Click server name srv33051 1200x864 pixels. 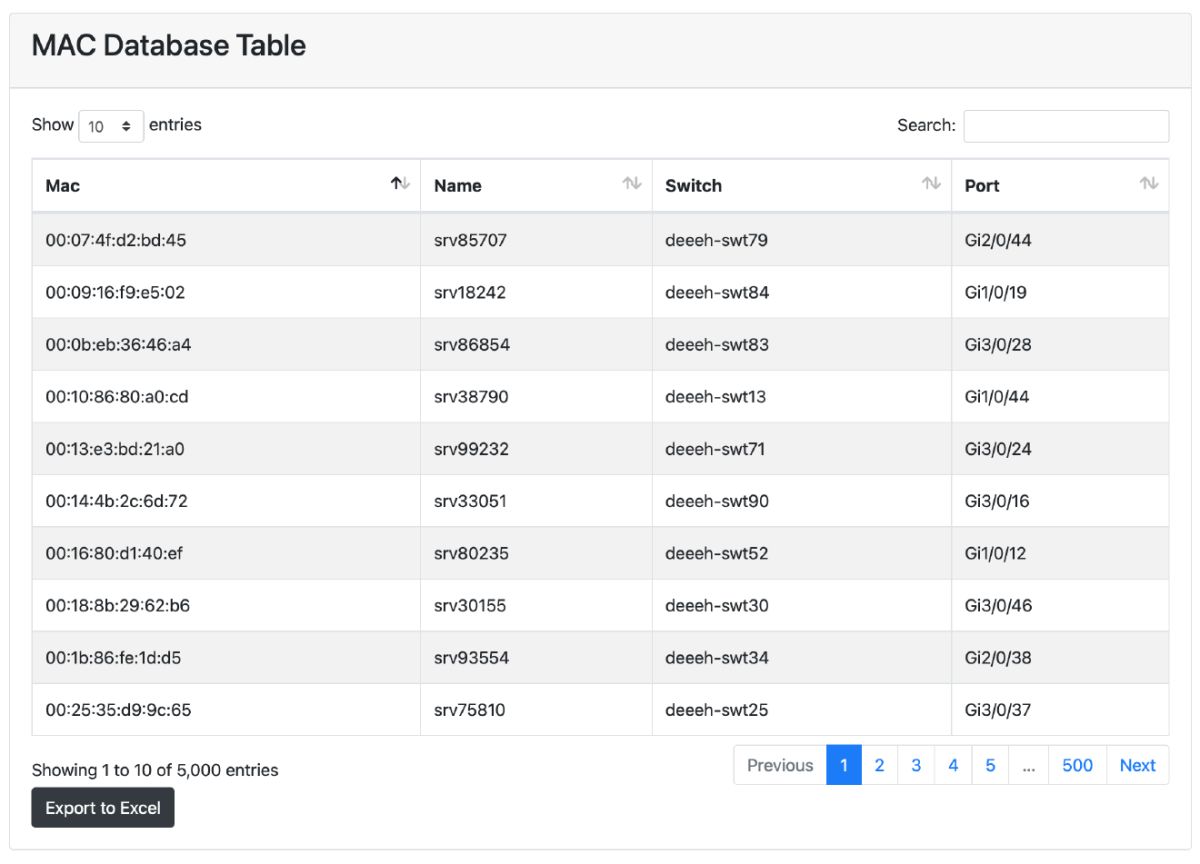(x=470, y=501)
